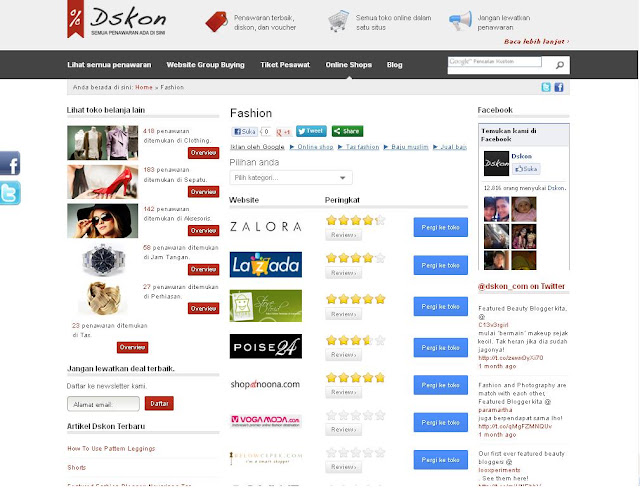Click Home in the breadcrumb
This screenshot has height=488, width=640.
coord(144,87)
